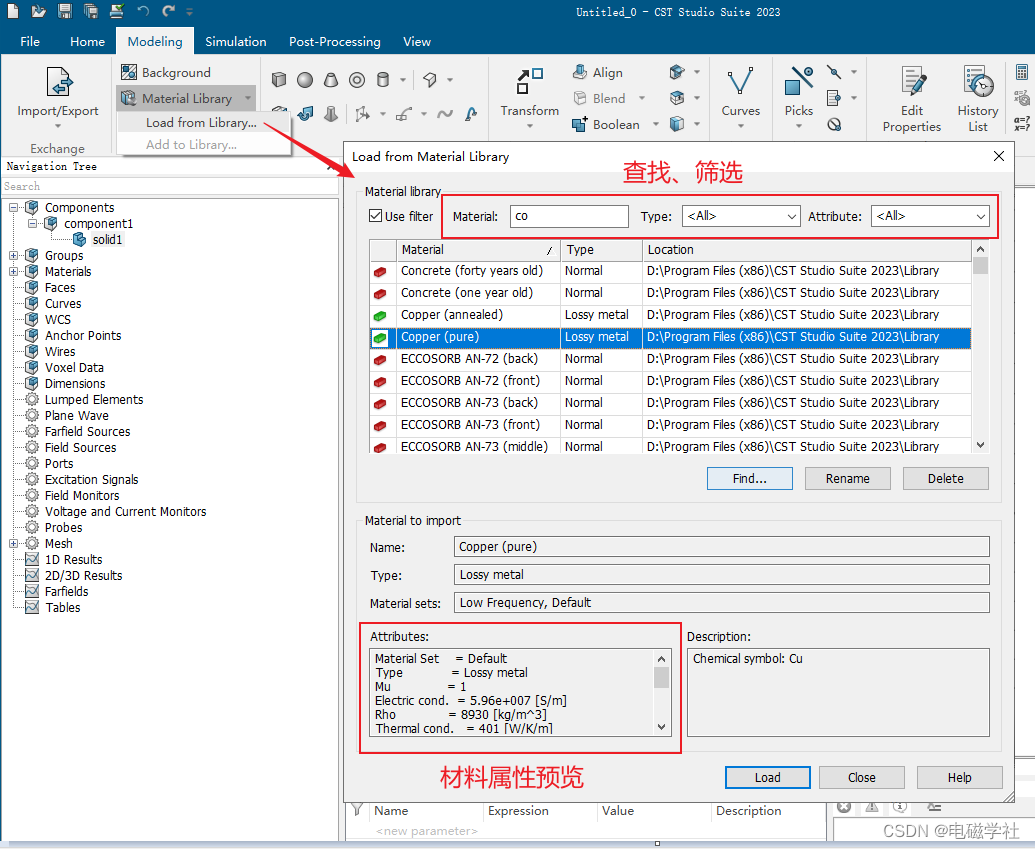Select Concrete (forty years old) row

pos(670,271)
